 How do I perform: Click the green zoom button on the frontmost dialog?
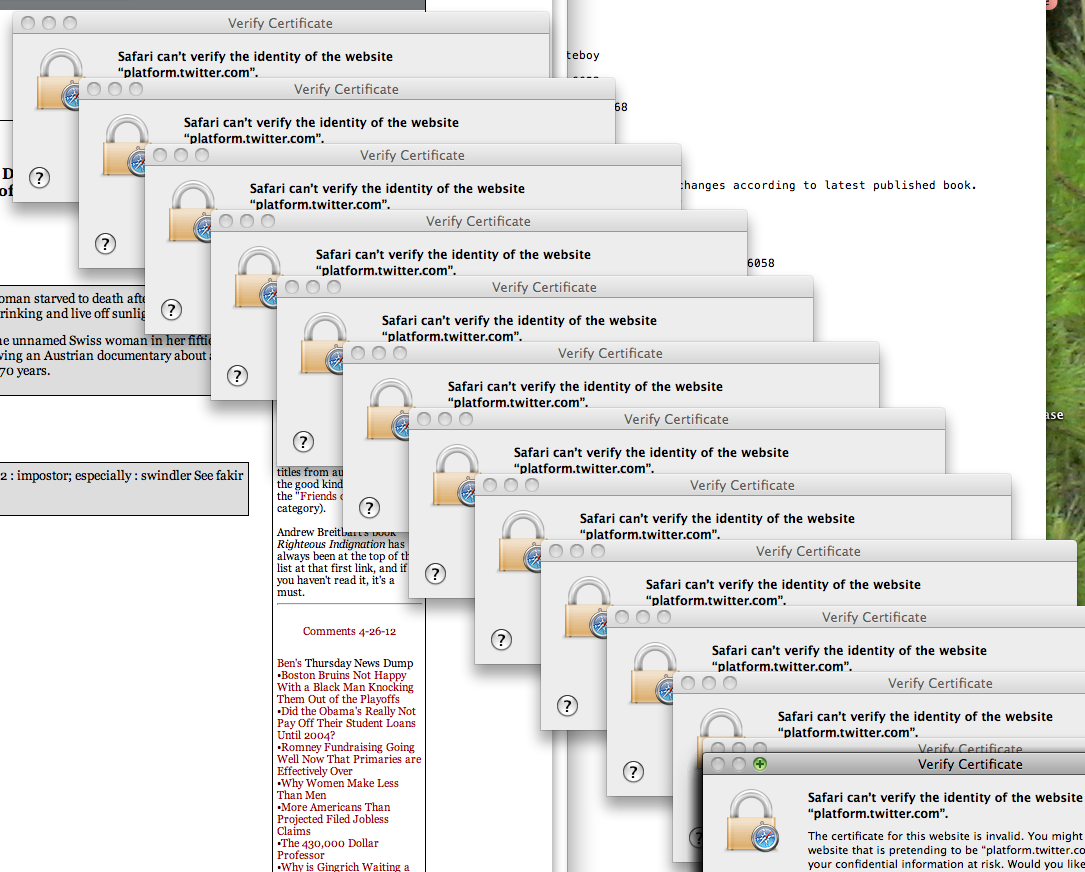(760, 764)
